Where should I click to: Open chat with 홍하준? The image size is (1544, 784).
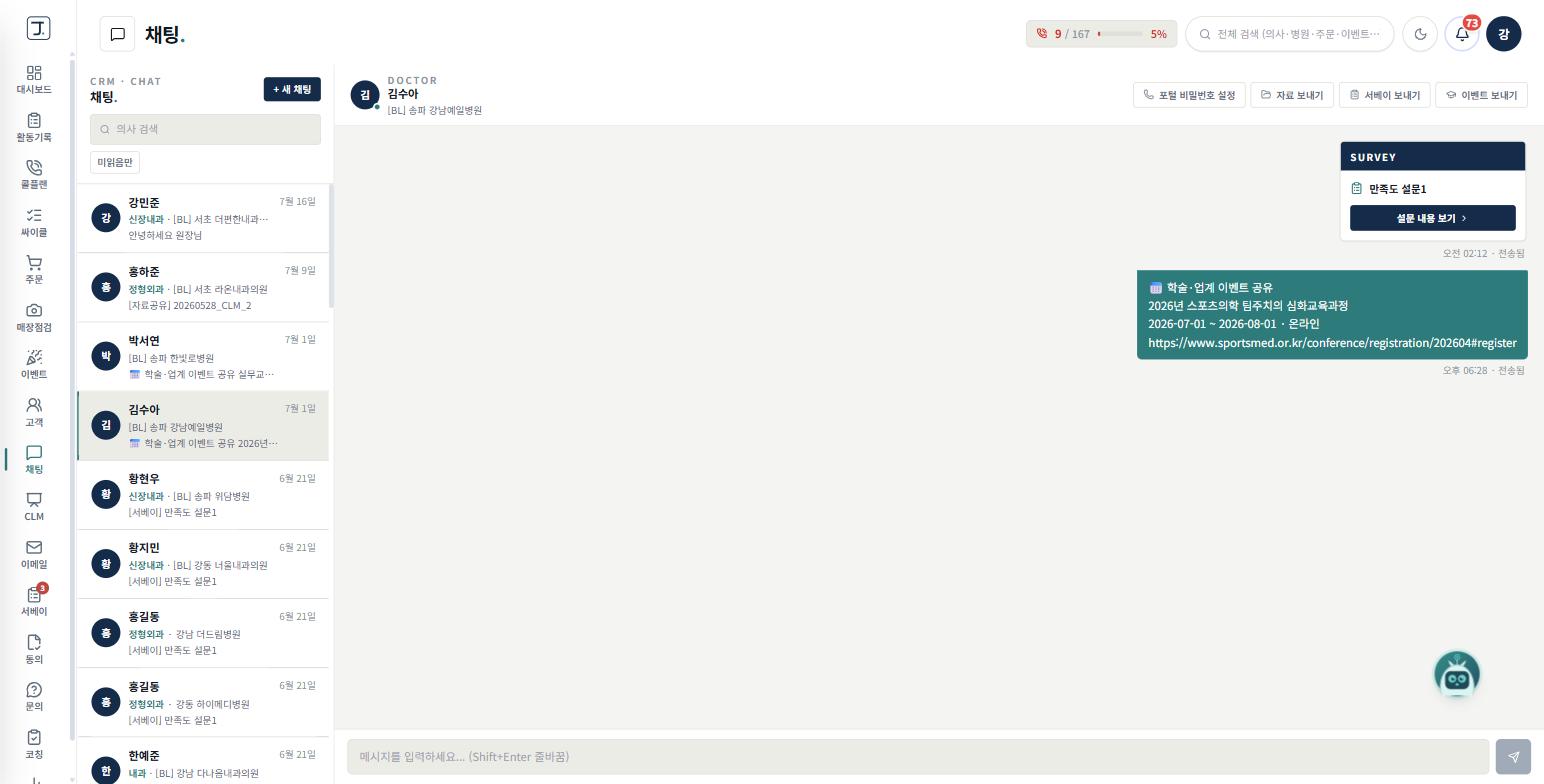[203, 287]
